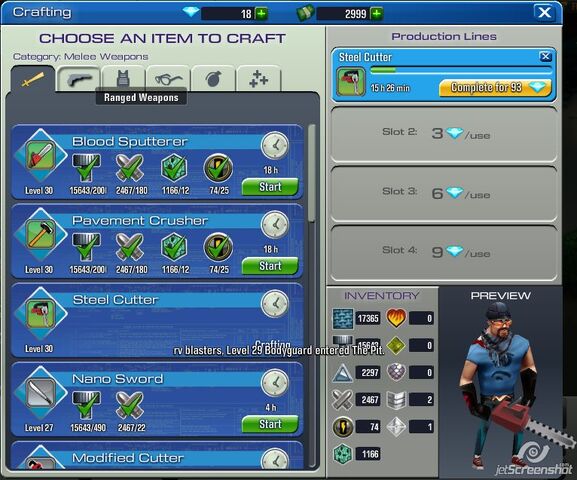This screenshot has width=577, height=480.
Task: Click the cash currency icon
Action: coord(305,13)
